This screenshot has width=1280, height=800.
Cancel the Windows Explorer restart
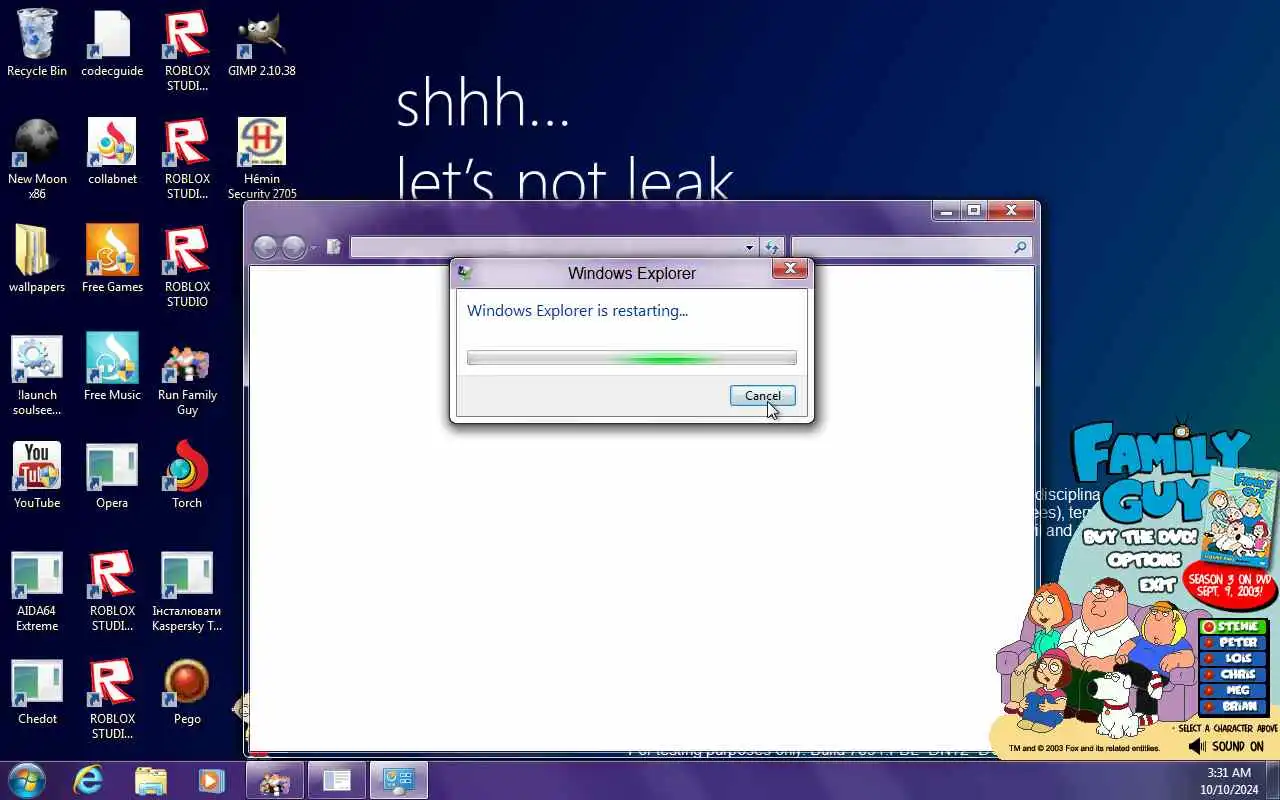[x=762, y=395]
